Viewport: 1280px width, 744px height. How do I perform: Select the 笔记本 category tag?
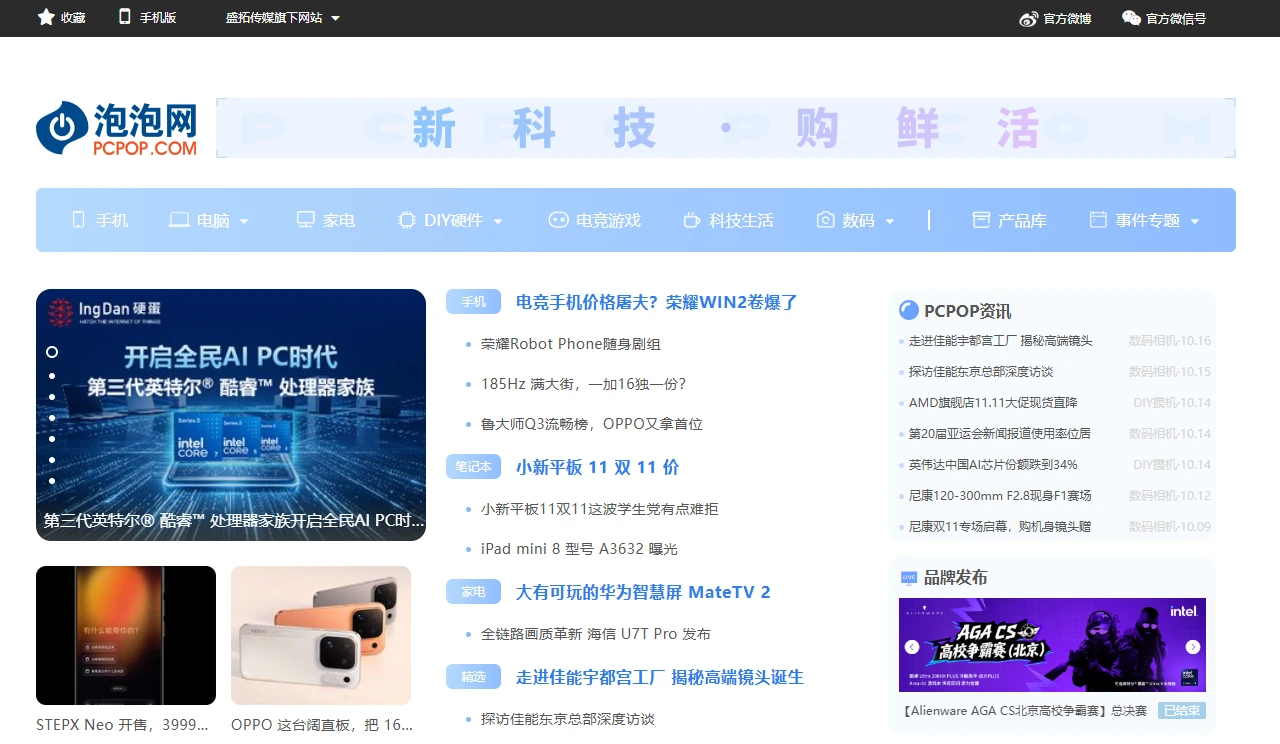[473, 467]
